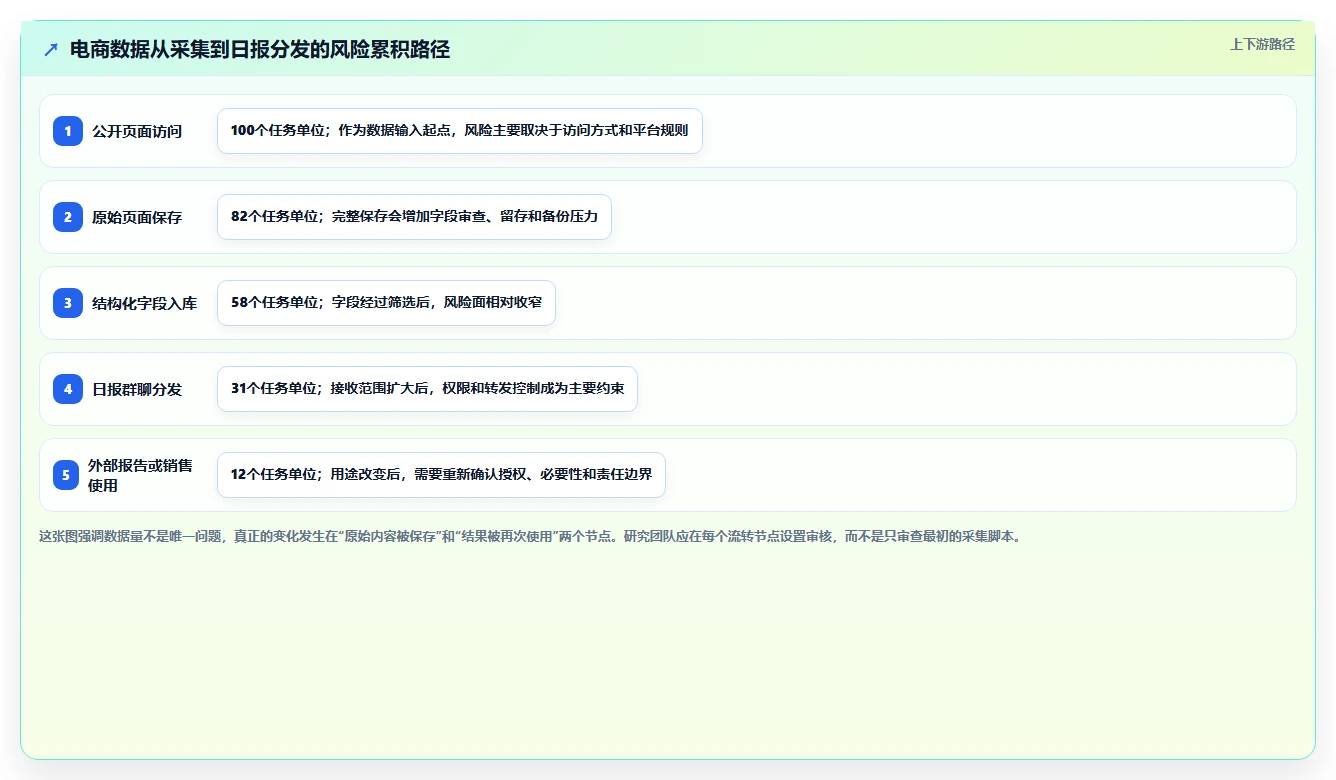Click the 上下游路径 label
This screenshot has width=1336, height=780.
pos(1262,44)
